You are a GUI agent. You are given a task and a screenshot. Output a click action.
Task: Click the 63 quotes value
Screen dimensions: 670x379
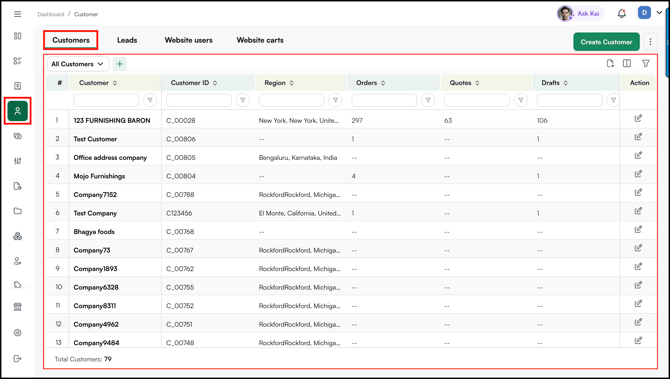pos(448,120)
